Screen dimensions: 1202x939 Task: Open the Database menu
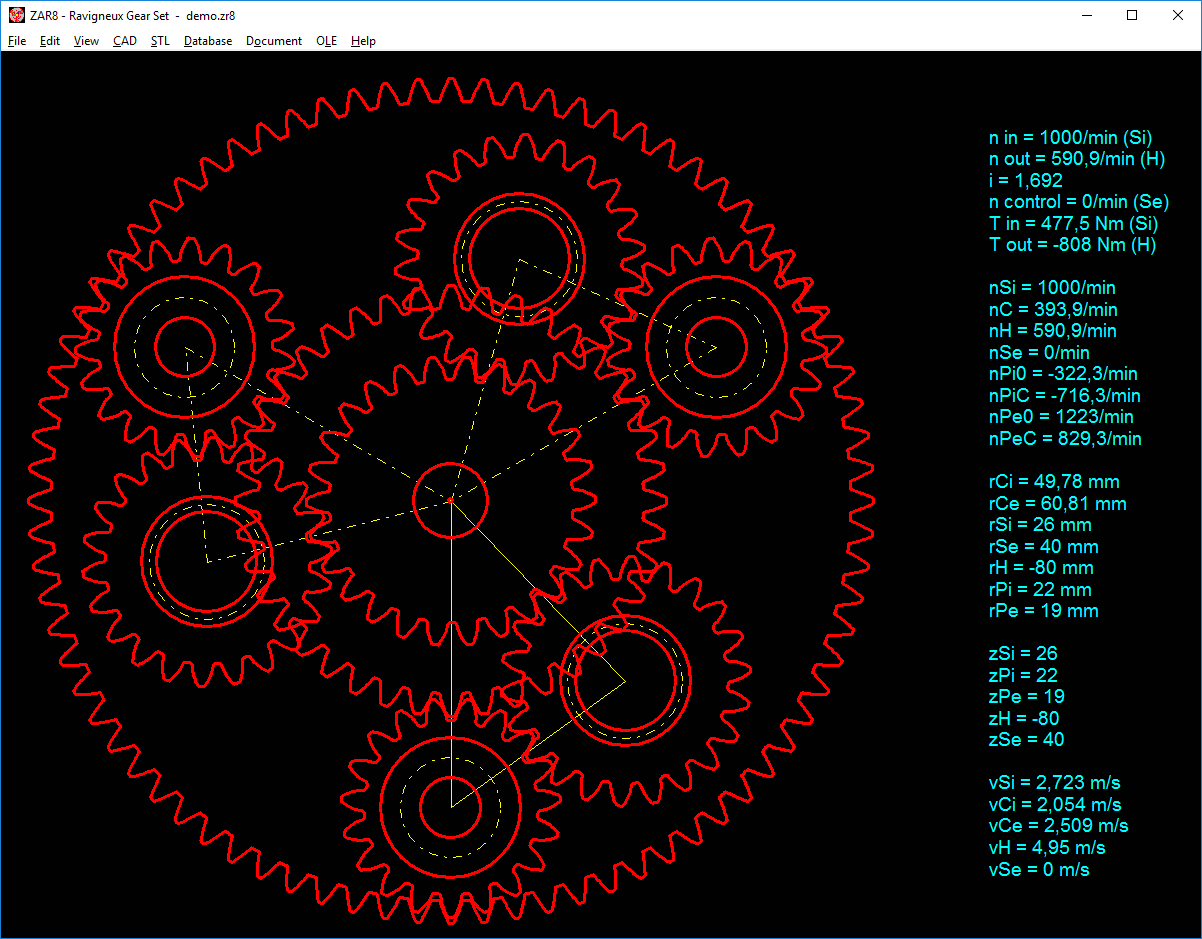[208, 41]
